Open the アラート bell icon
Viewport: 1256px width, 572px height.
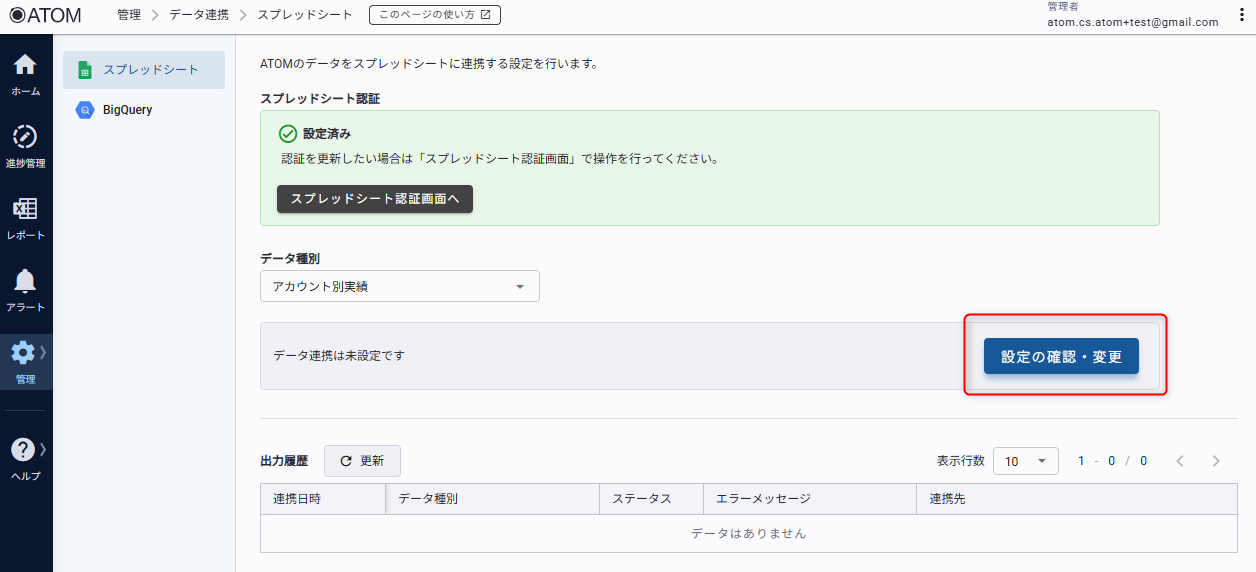(25, 282)
